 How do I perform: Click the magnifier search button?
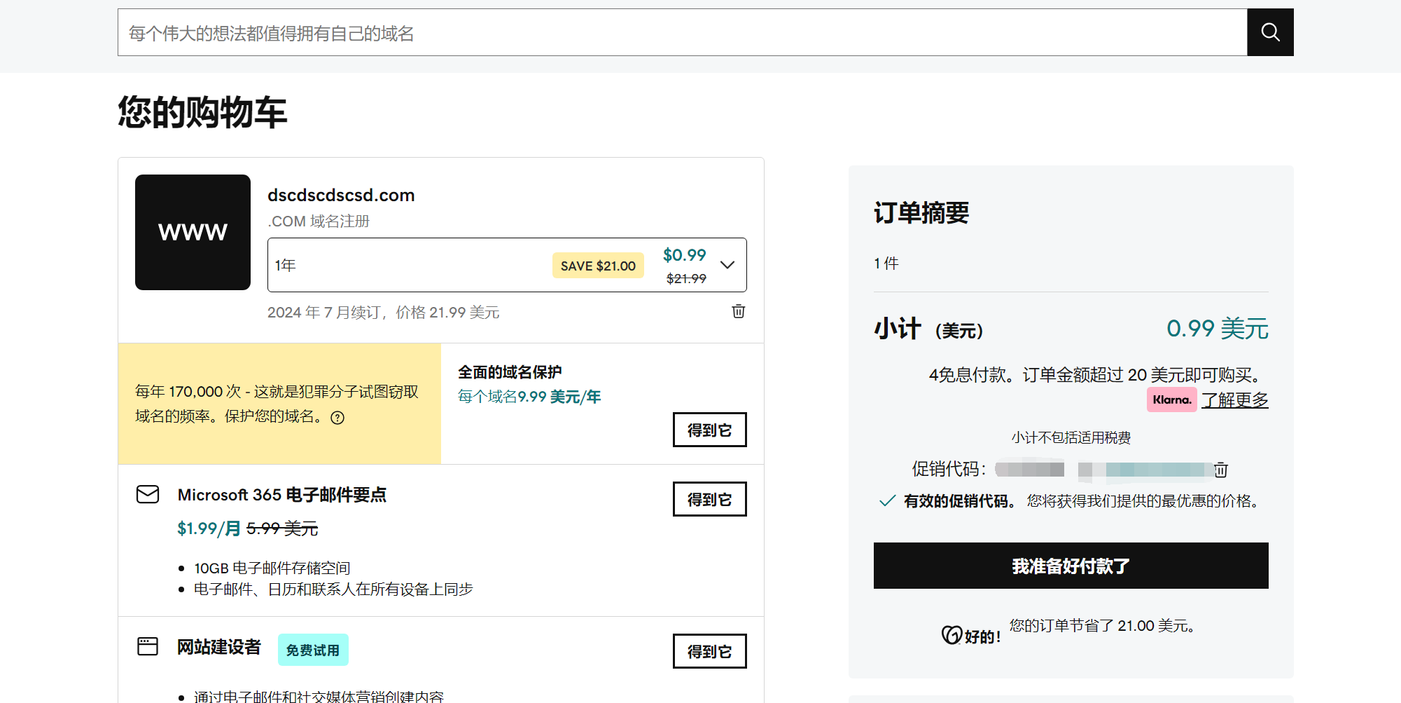pos(1270,32)
